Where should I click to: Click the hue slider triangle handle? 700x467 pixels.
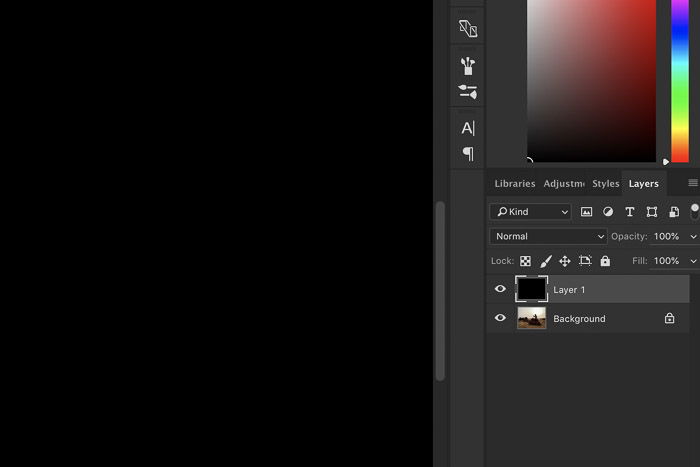666,162
